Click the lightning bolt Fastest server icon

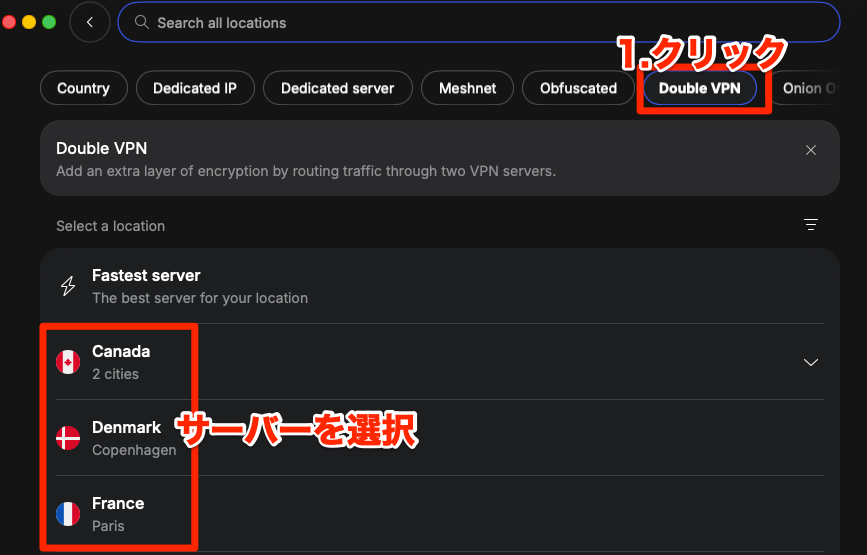tap(68, 286)
